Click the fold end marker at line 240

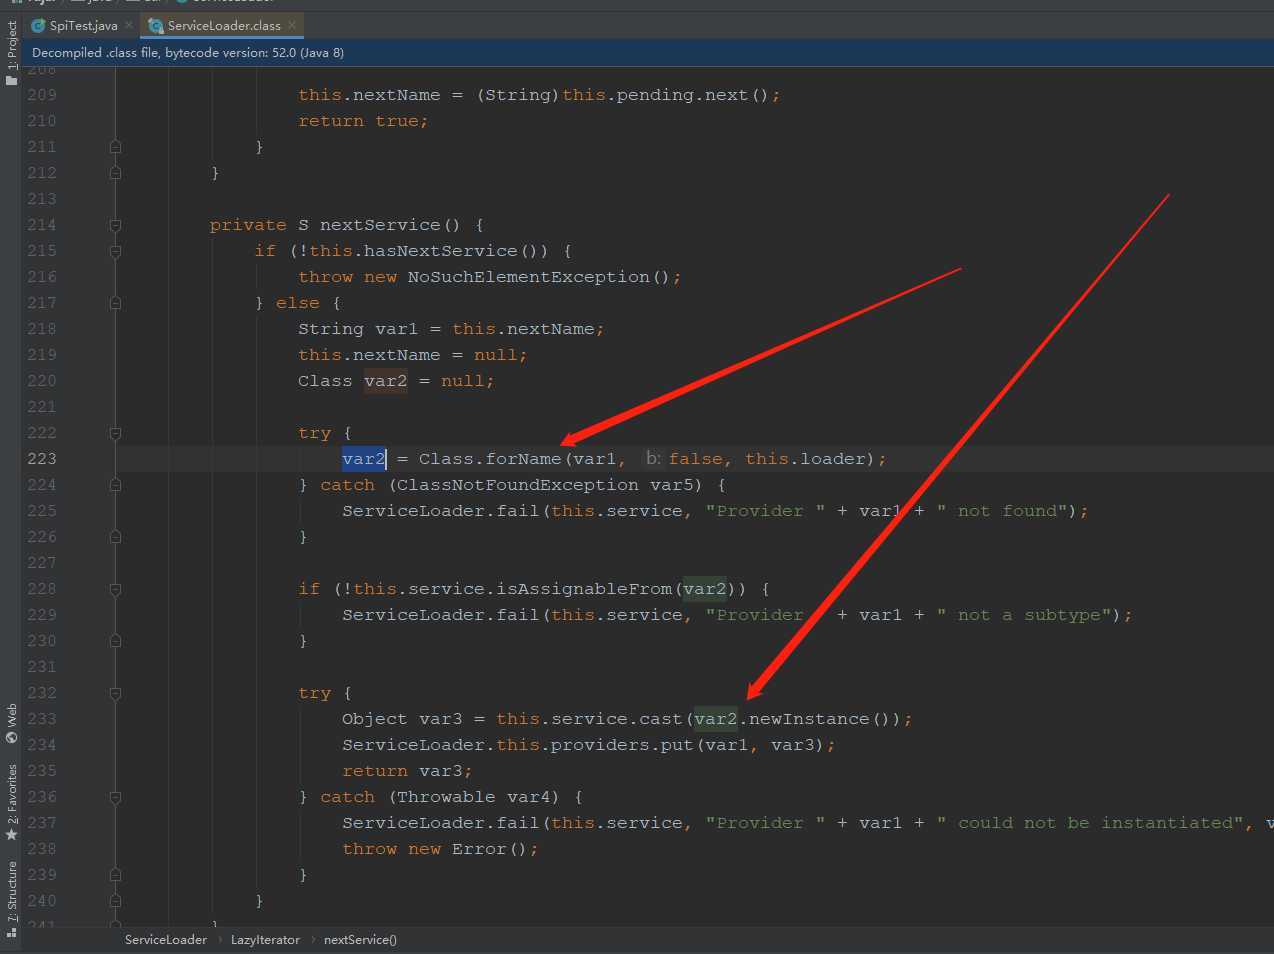click(115, 901)
